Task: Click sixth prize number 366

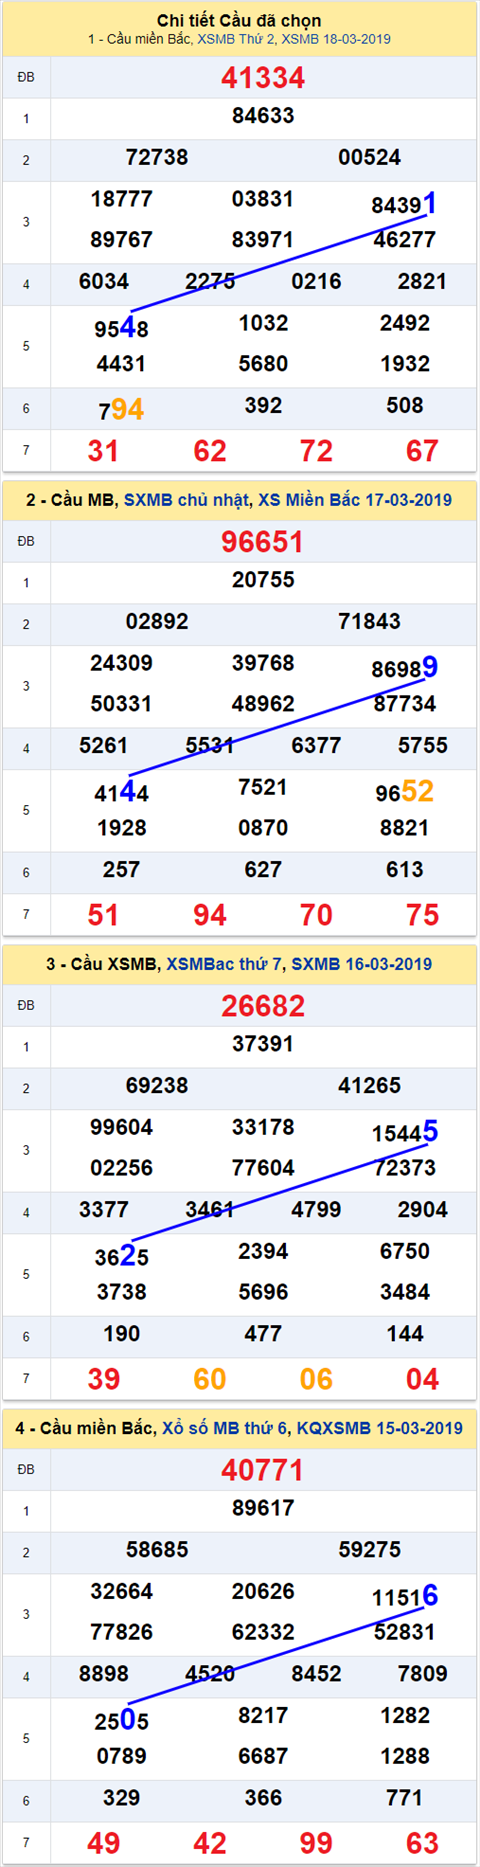Action: pos(263,1798)
